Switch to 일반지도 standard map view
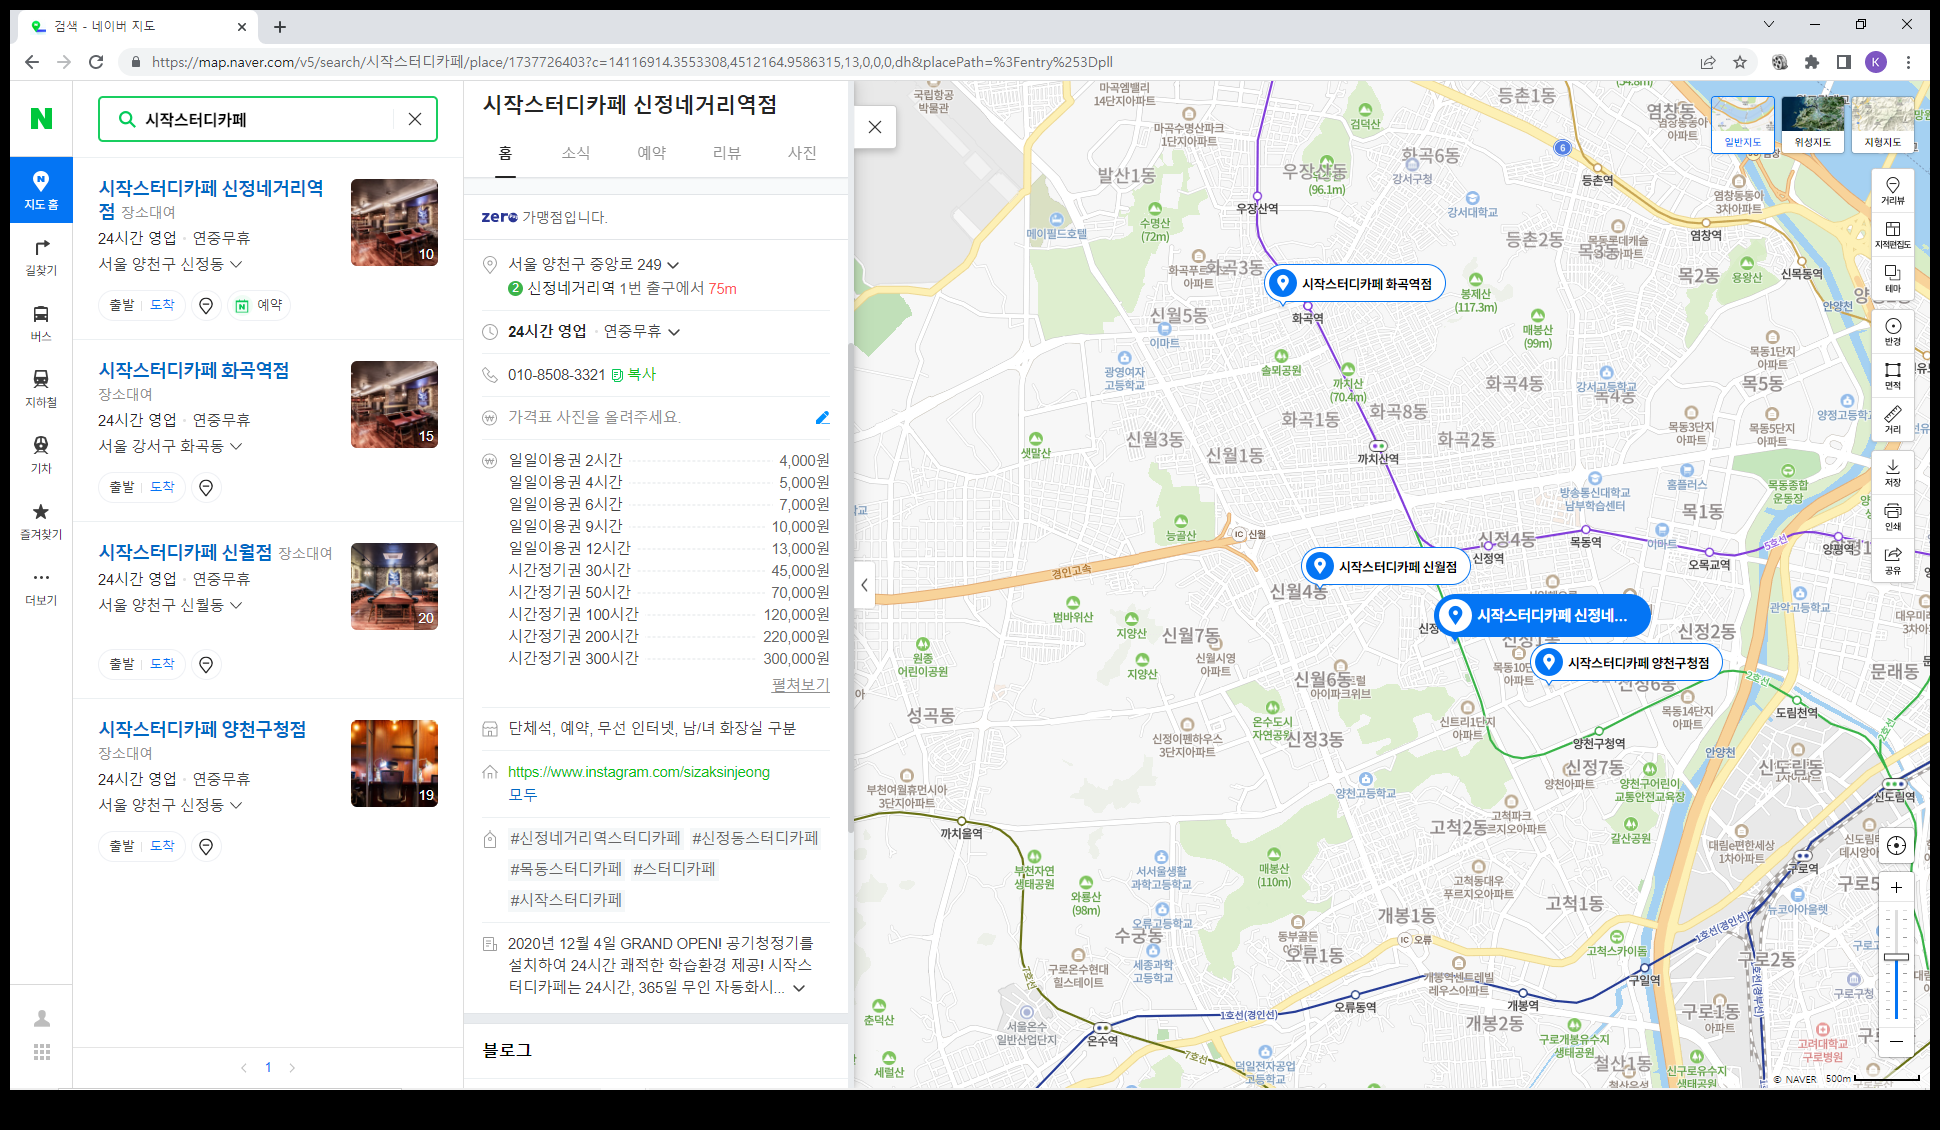 pos(1742,124)
